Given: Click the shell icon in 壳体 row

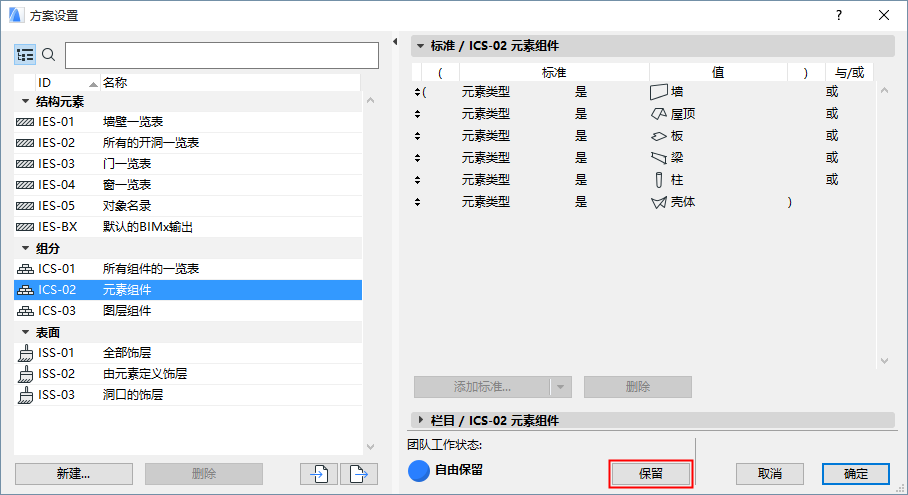Looking at the screenshot, I should point(658,203).
